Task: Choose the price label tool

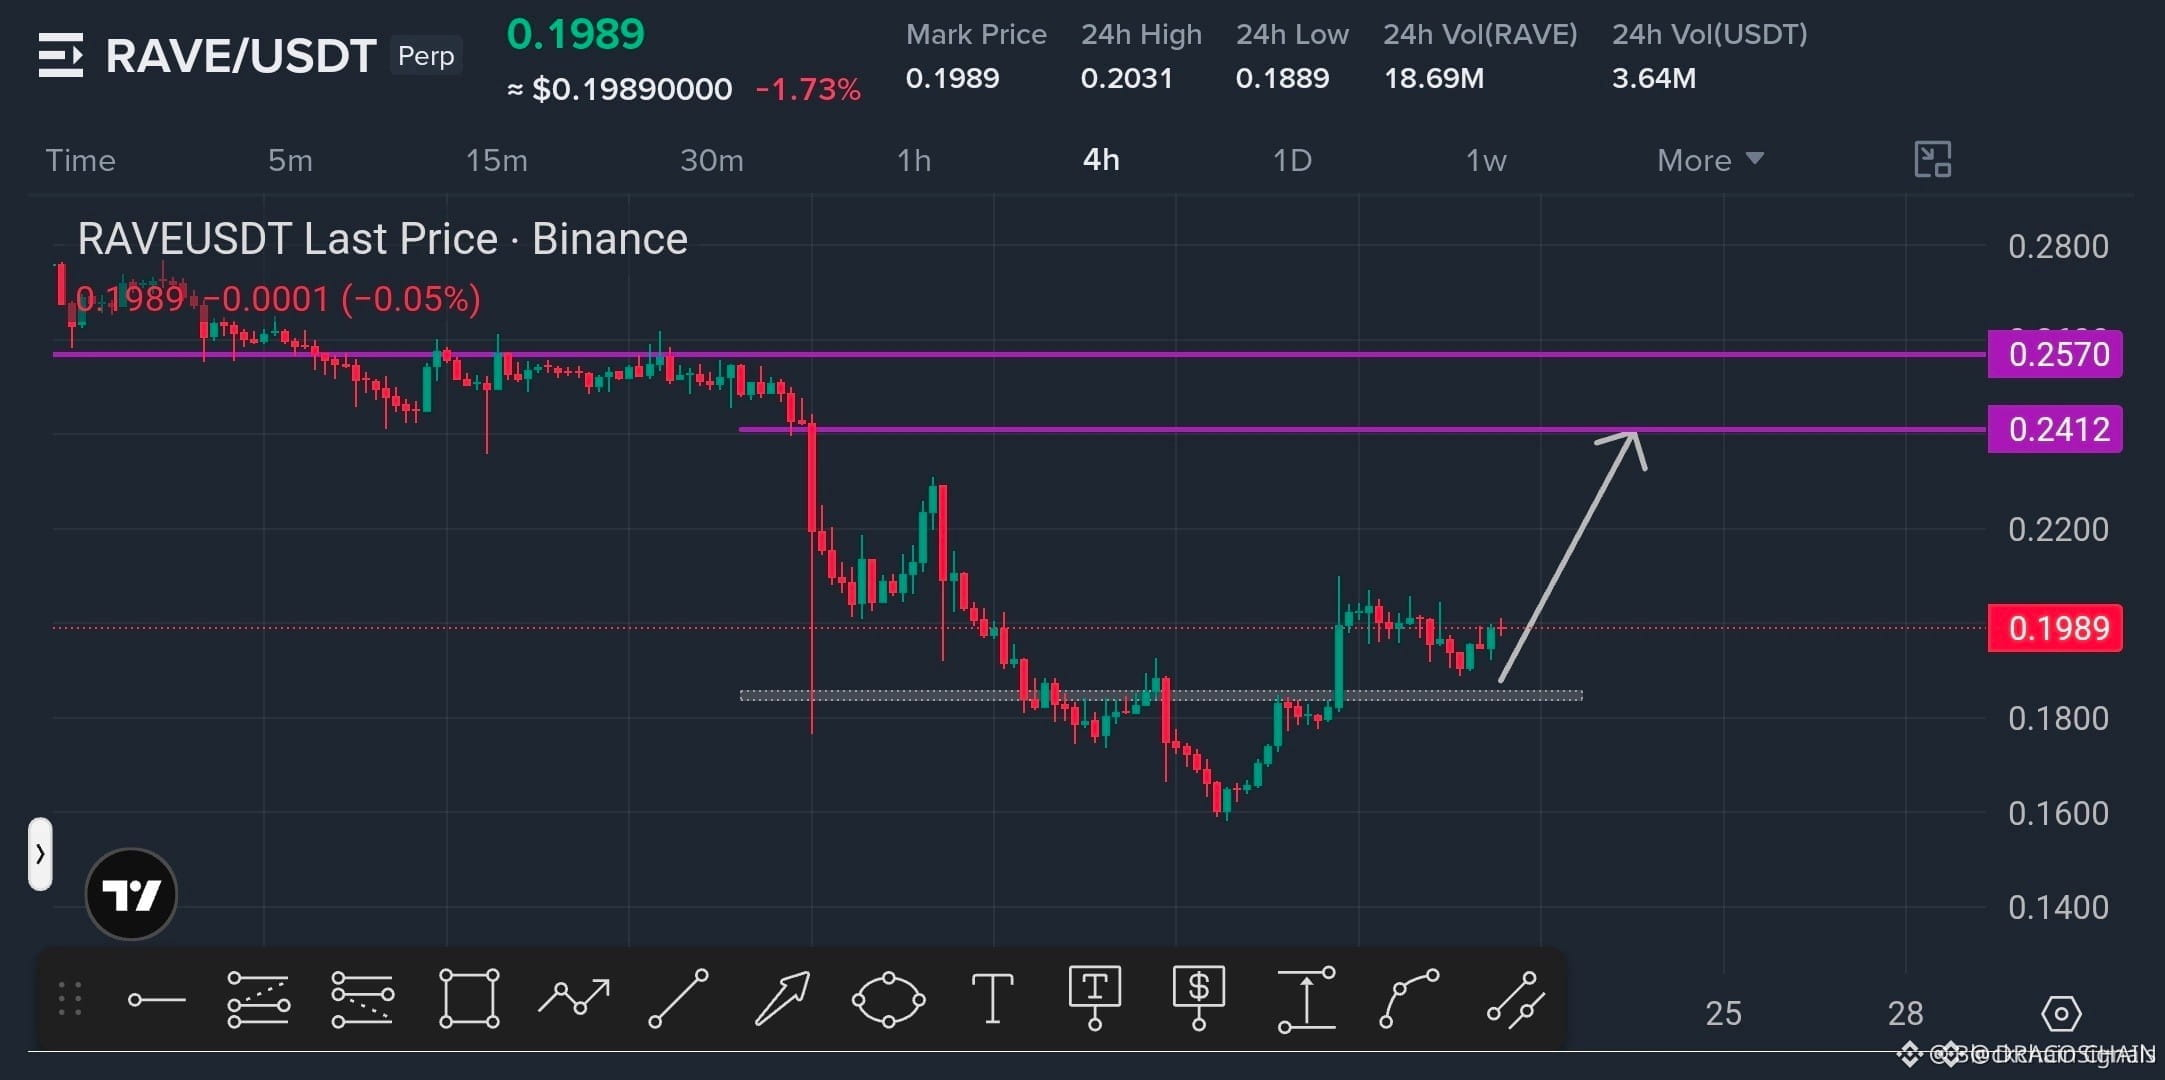Action: (x=1199, y=997)
